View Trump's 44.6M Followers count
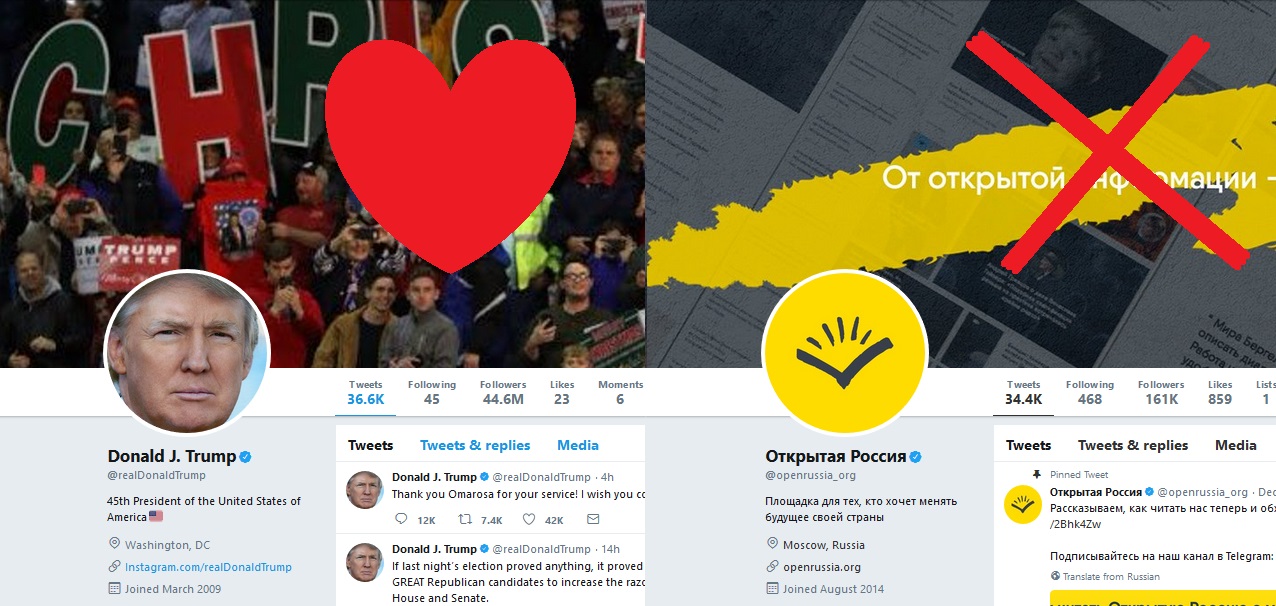This screenshot has width=1276, height=606. click(502, 392)
